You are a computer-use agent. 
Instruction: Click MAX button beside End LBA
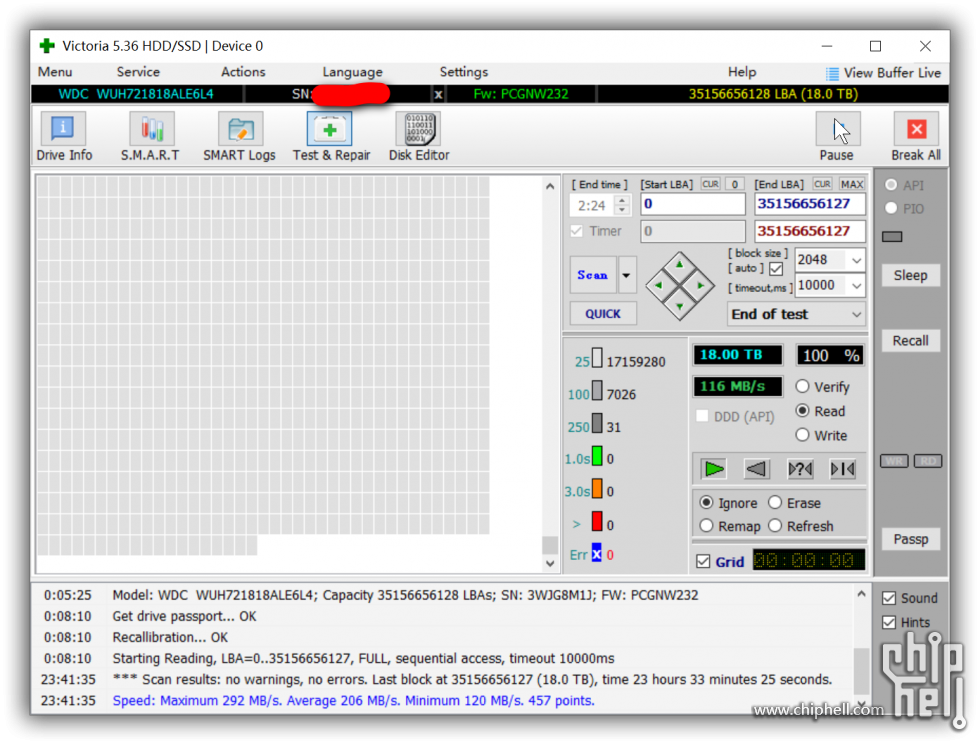pos(852,184)
